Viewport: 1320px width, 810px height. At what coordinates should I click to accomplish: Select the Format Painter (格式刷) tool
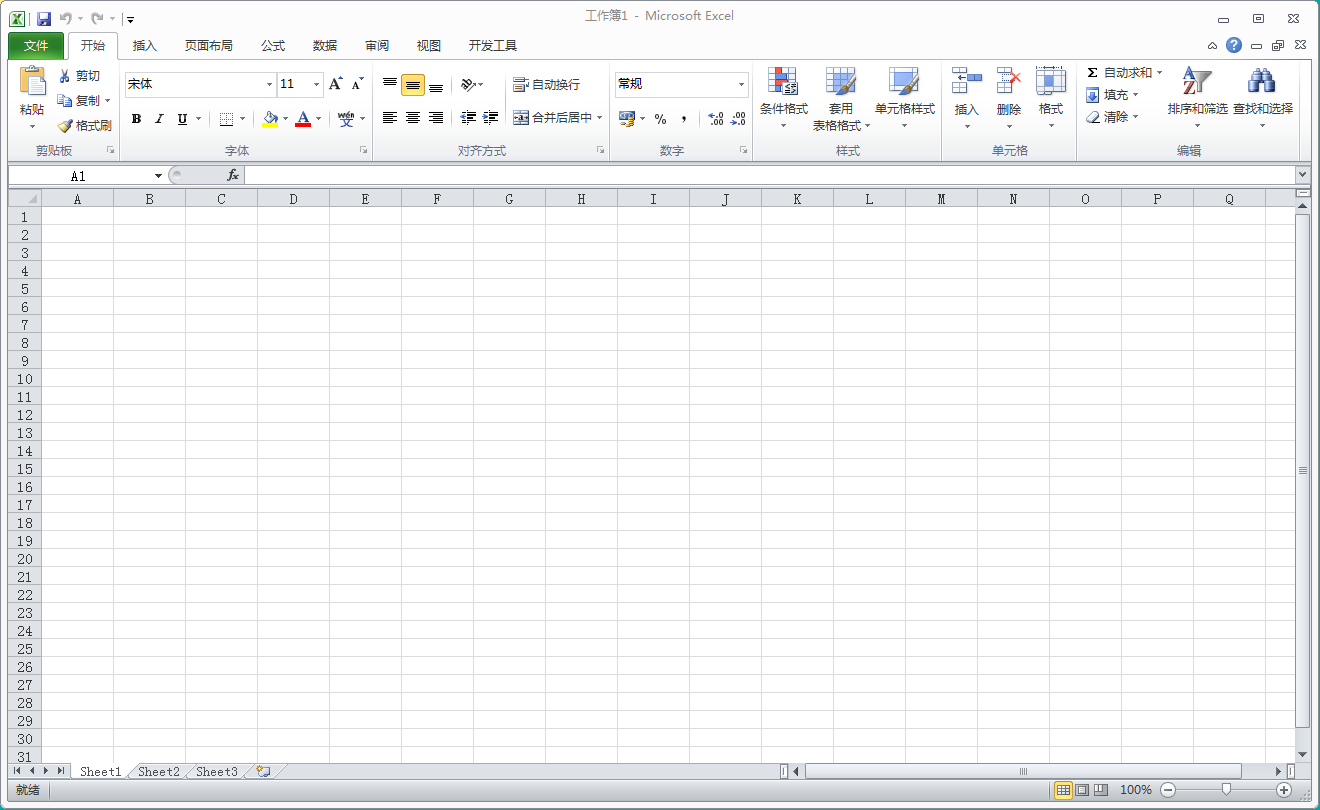coord(84,126)
